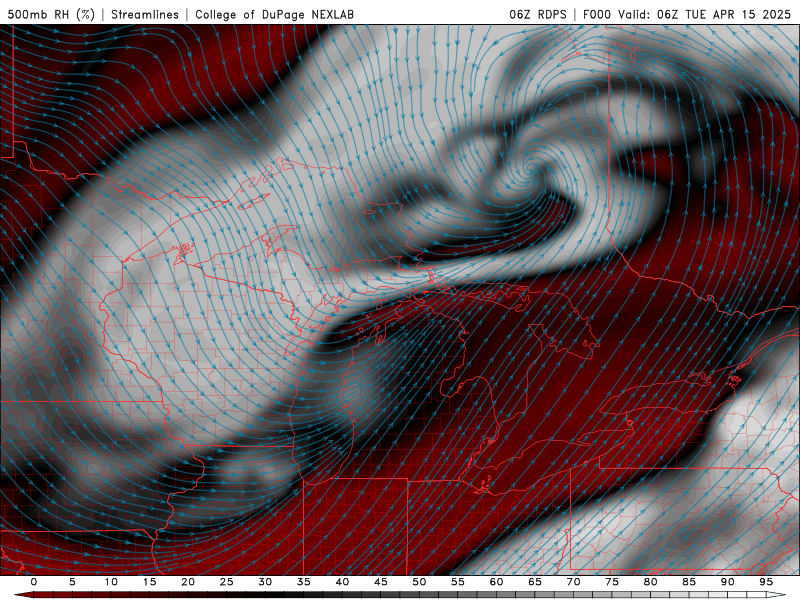Select the "80" color scale label

point(650,582)
